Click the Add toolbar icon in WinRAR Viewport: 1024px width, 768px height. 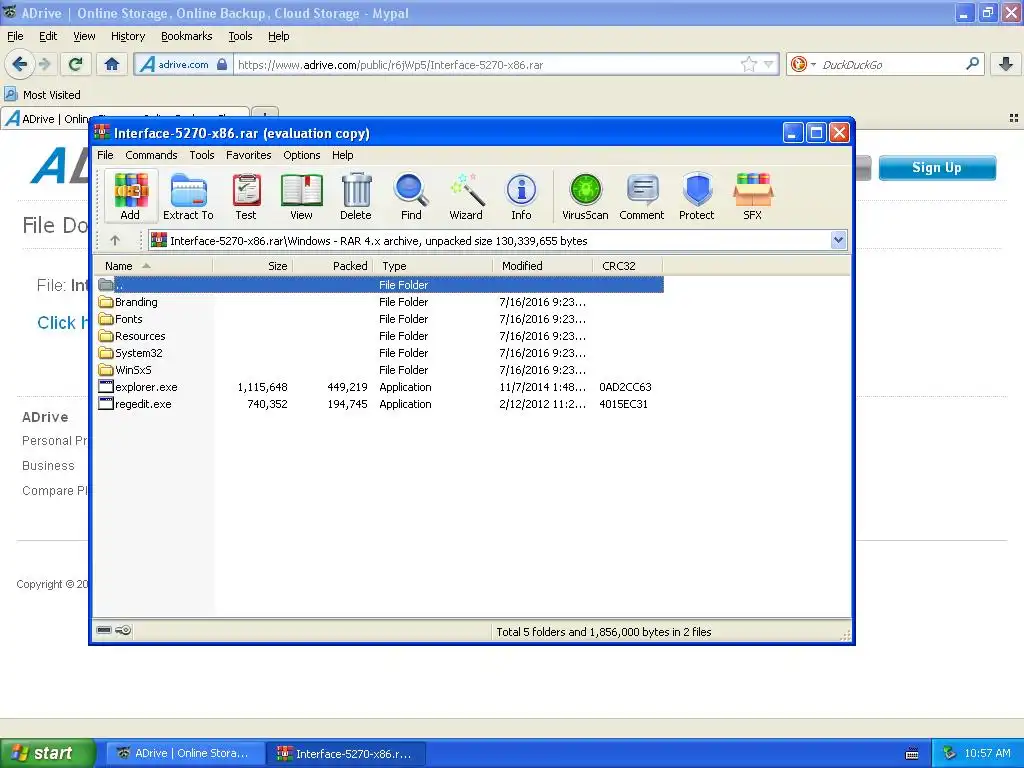click(131, 196)
